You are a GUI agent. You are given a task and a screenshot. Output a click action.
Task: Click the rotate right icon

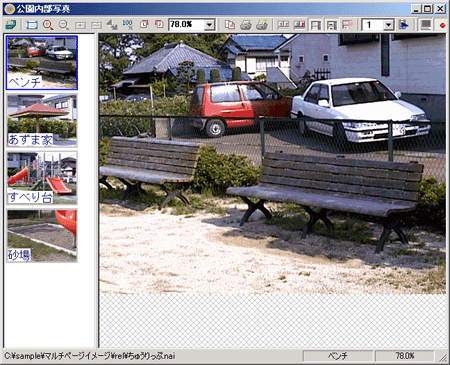coord(159,24)
